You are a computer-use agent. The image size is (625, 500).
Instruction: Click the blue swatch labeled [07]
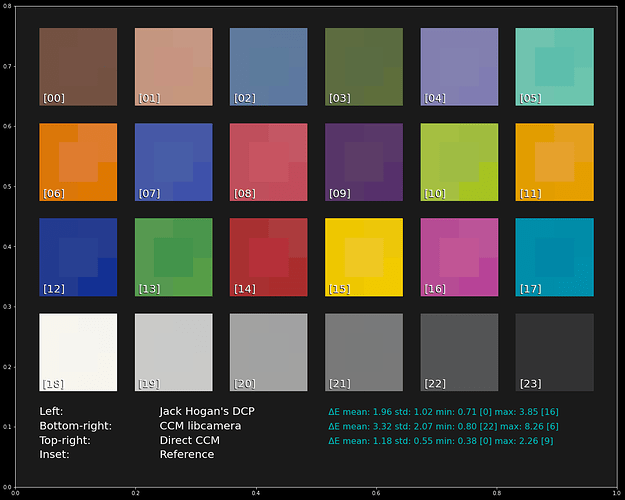(173, 162)
